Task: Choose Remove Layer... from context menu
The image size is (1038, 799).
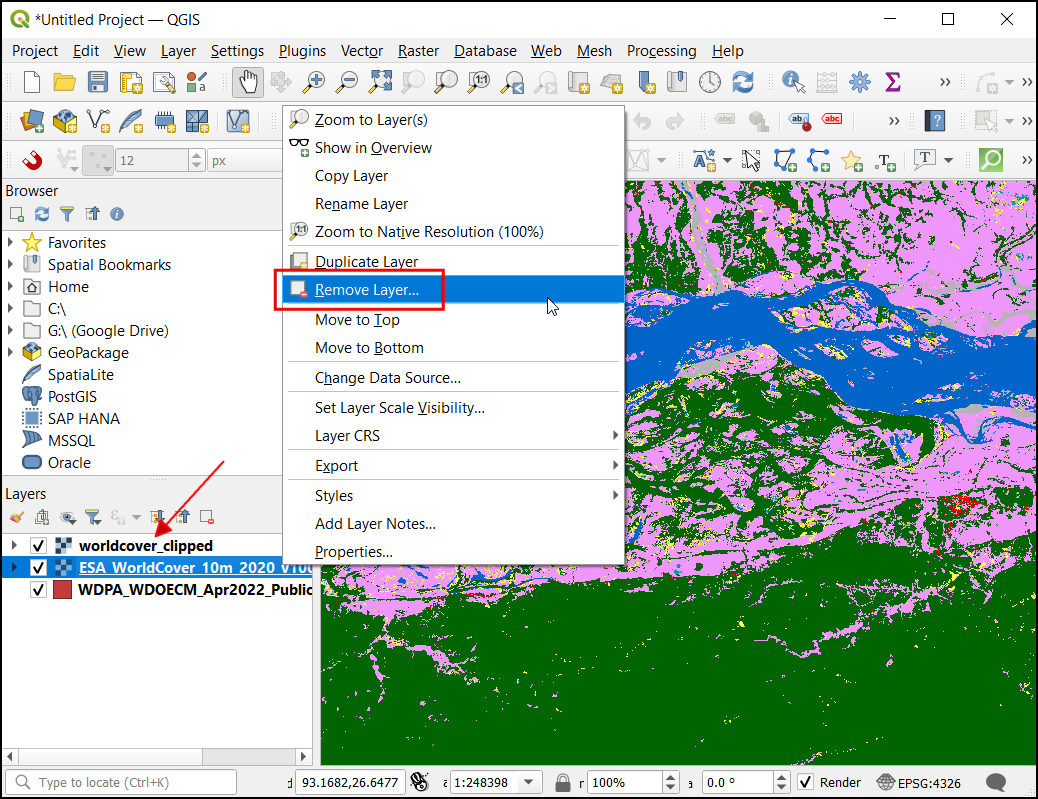Action: click(x=366, y=290)
